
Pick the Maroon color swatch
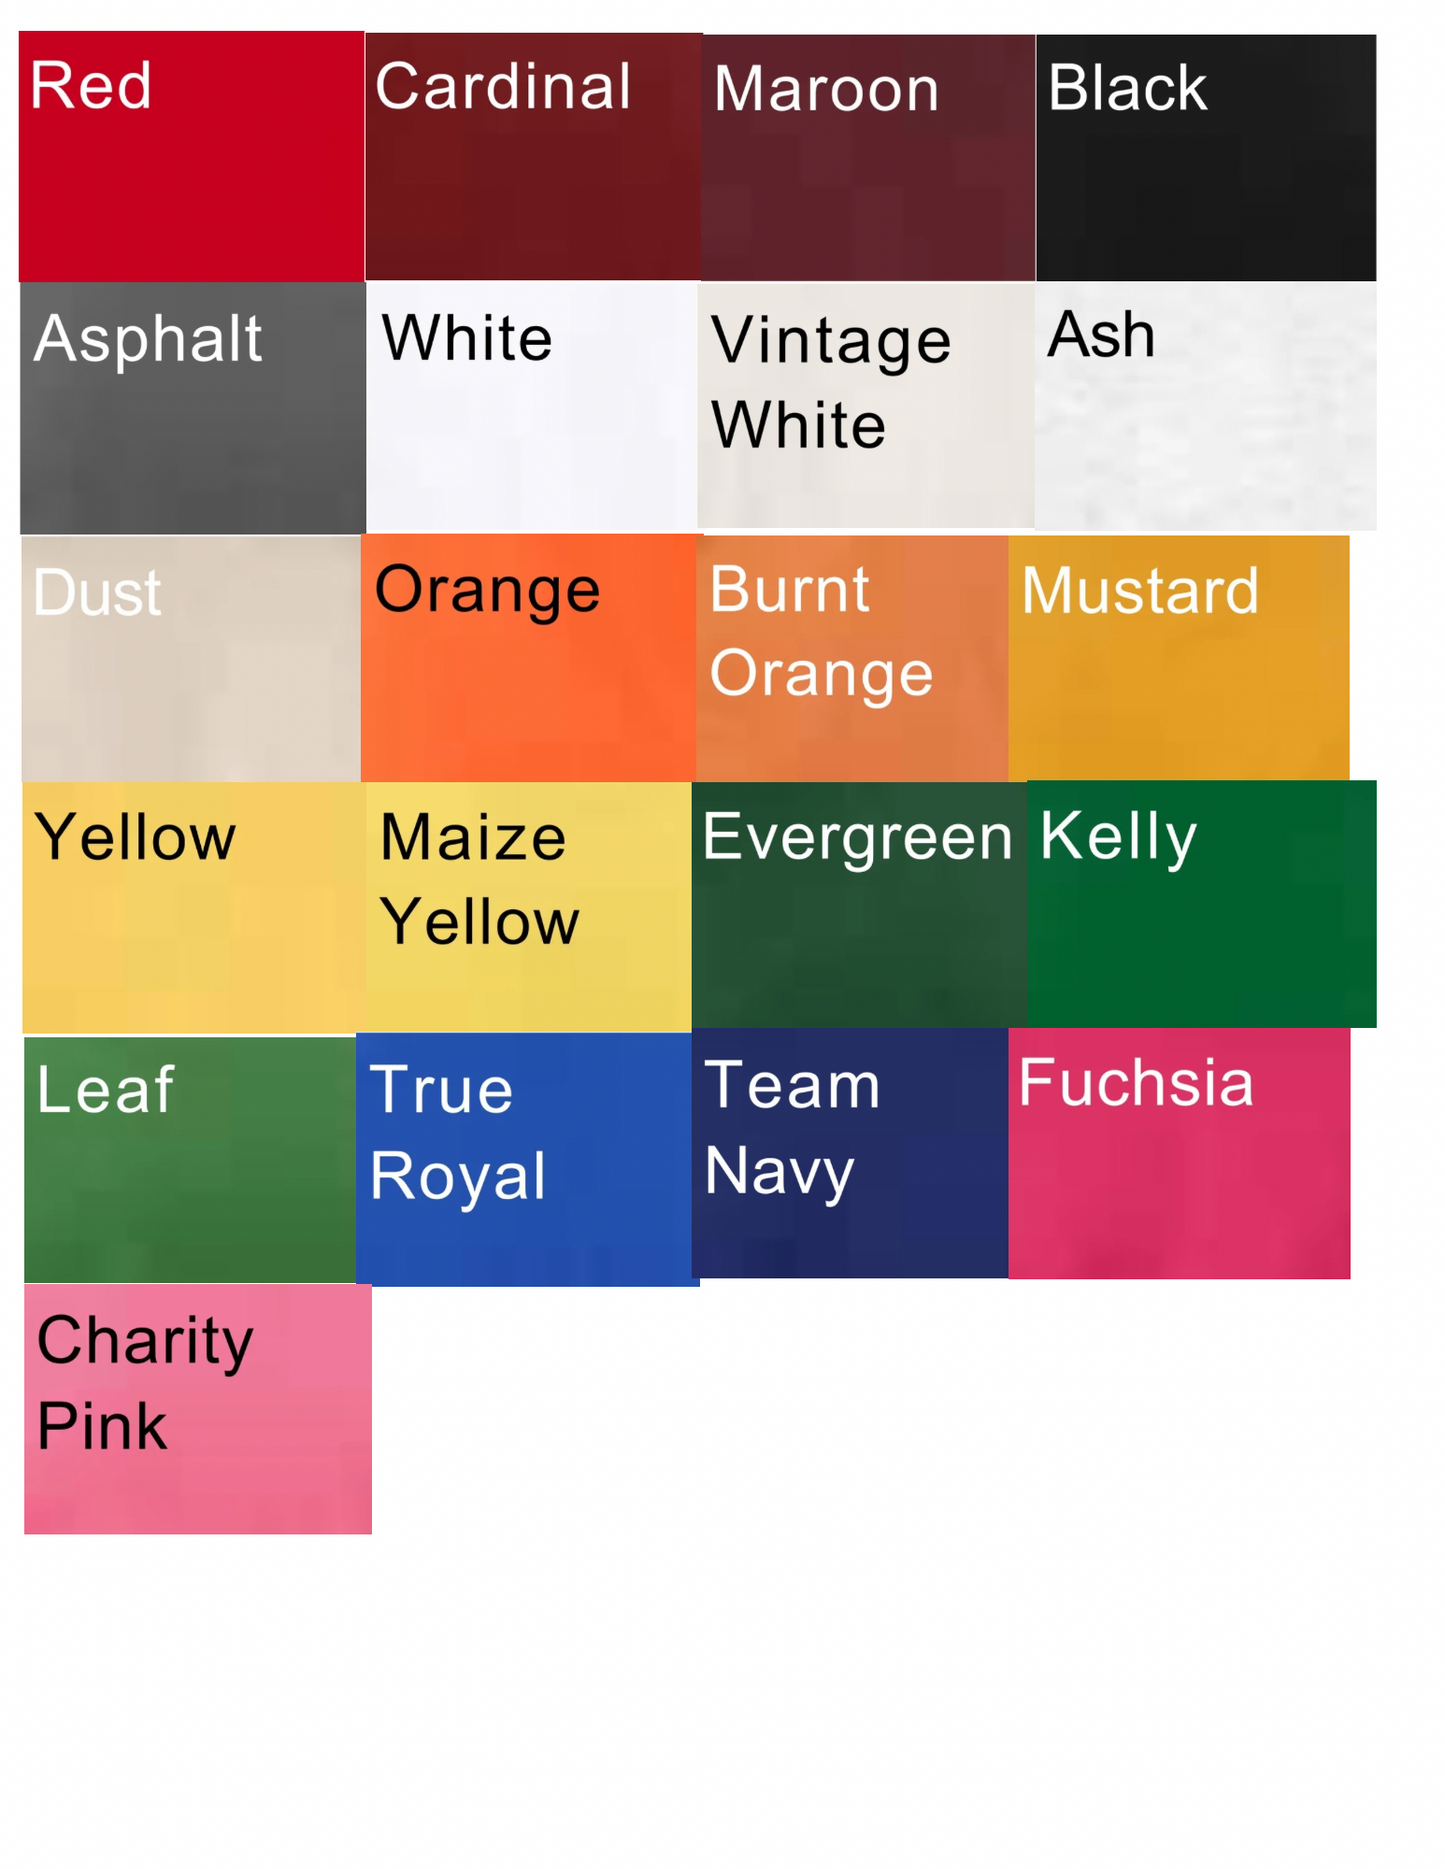[868, 158]
